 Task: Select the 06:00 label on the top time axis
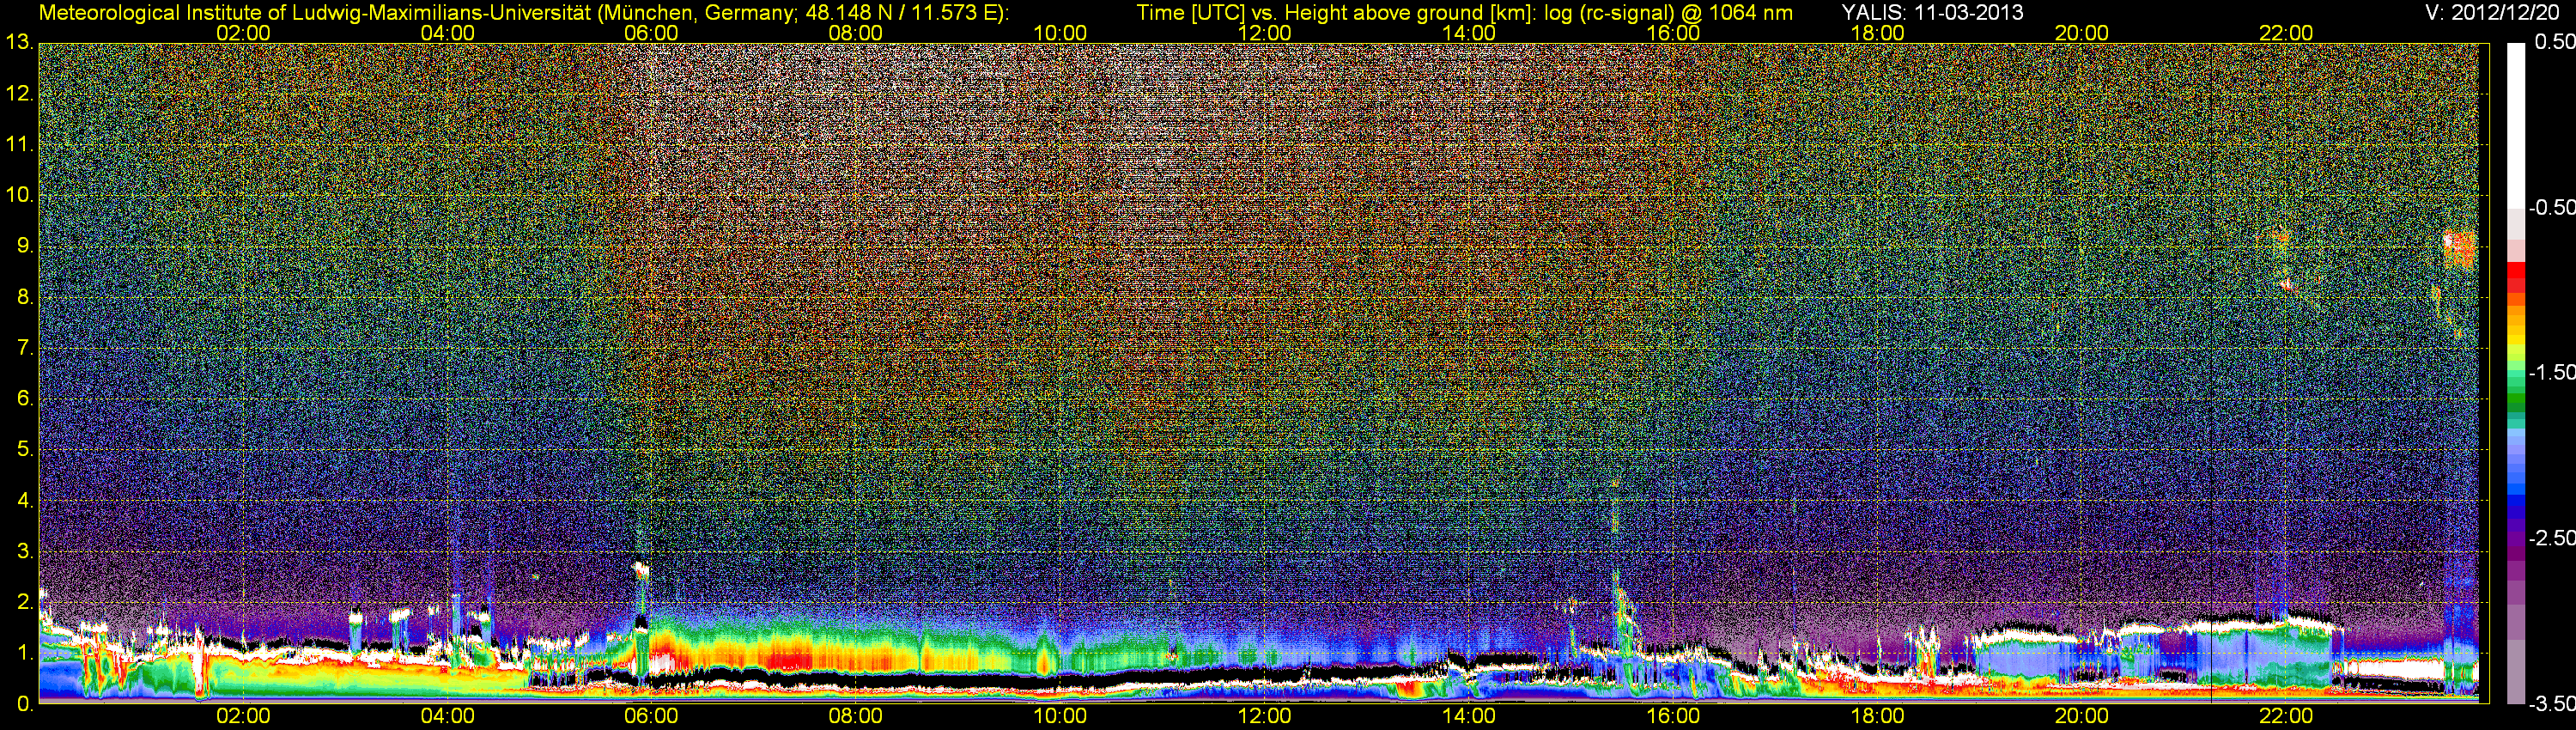[x=651, y=33]
